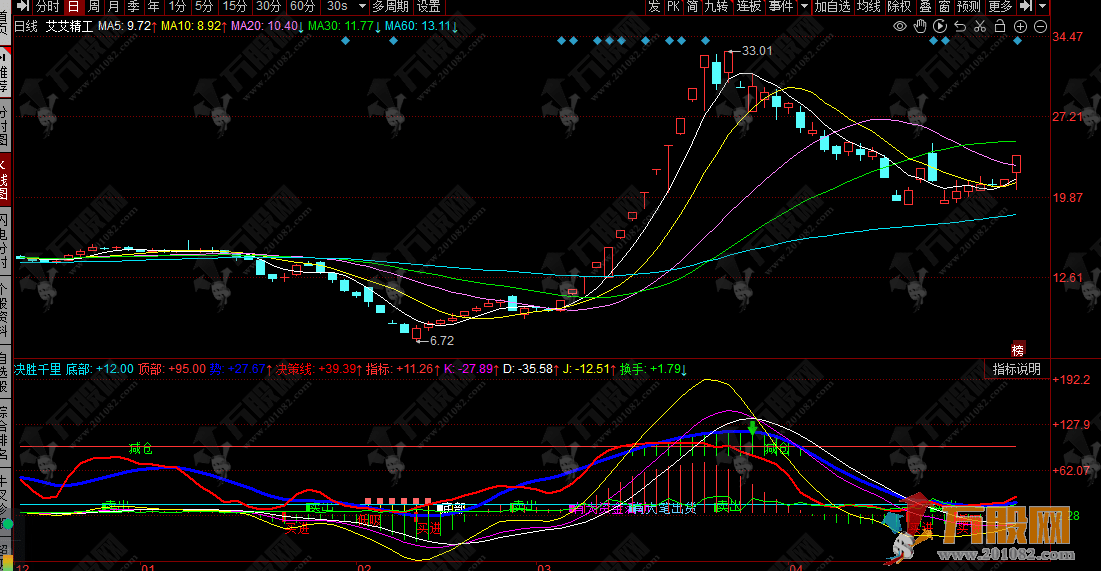Click the eye icon to toggle chart visibility
Viewport: 1101px width, 571px height.
900,26
